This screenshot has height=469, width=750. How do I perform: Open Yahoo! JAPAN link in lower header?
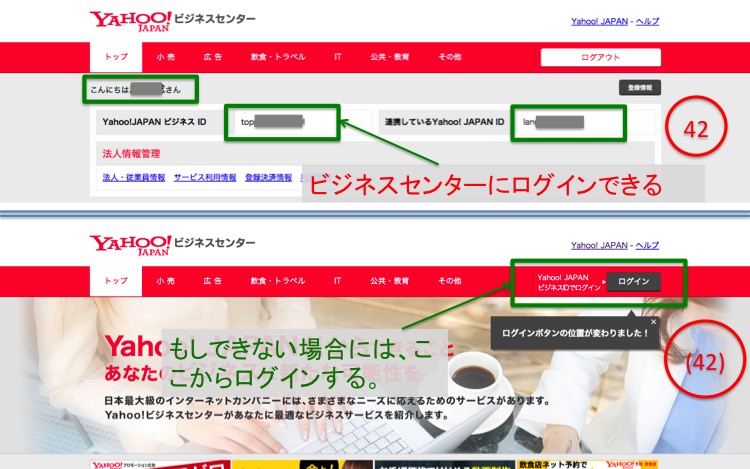click(599, 245)
